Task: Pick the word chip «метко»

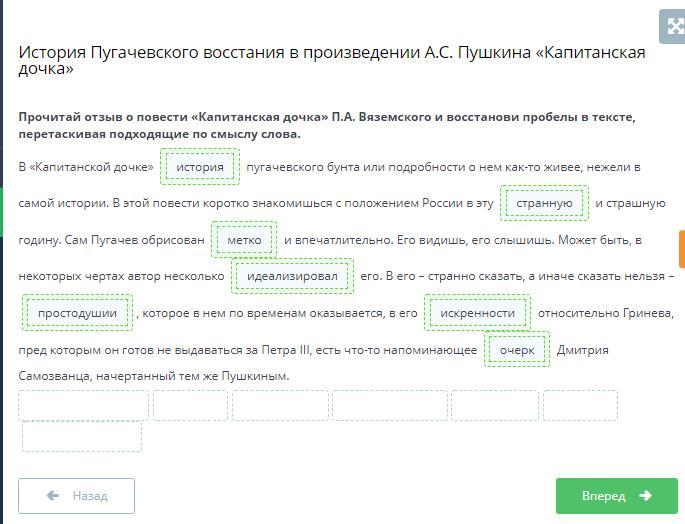Action: [x=244, y=240]
